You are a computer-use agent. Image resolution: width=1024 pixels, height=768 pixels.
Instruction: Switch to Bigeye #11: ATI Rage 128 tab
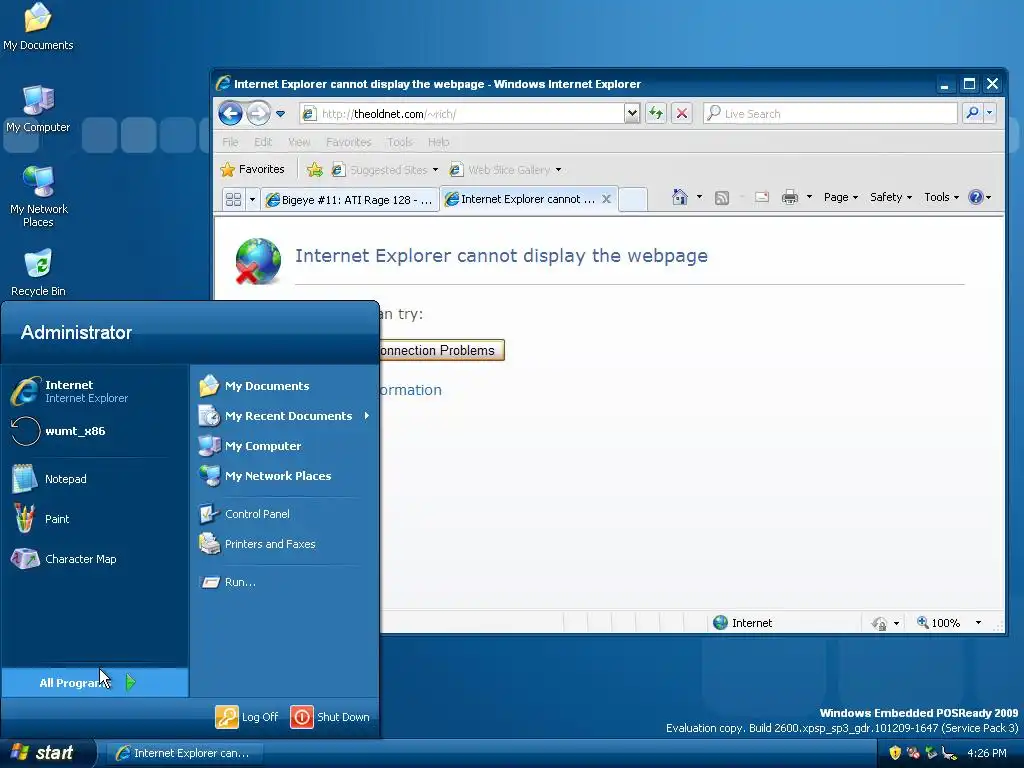click(x=350, y=200)
